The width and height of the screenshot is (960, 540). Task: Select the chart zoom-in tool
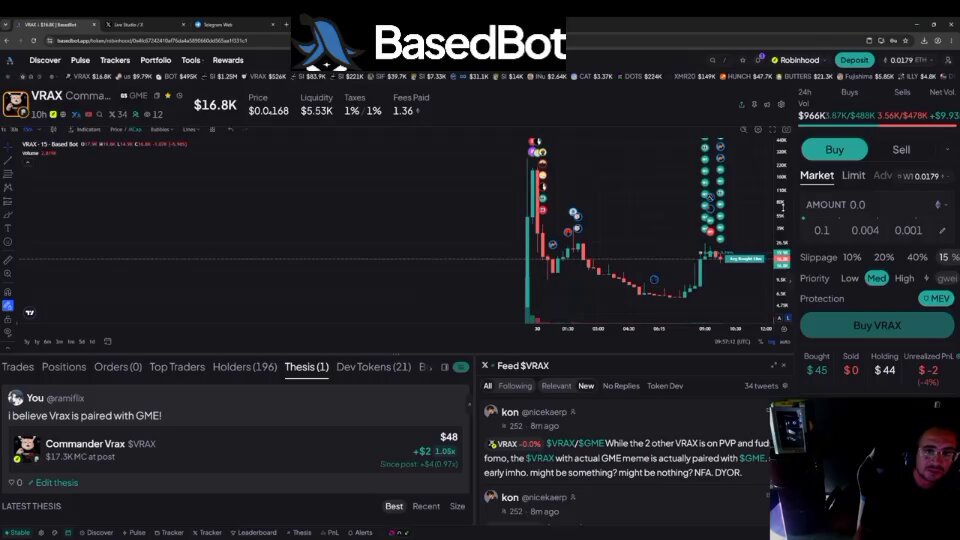pyautogui.click(x=7, y=274)
